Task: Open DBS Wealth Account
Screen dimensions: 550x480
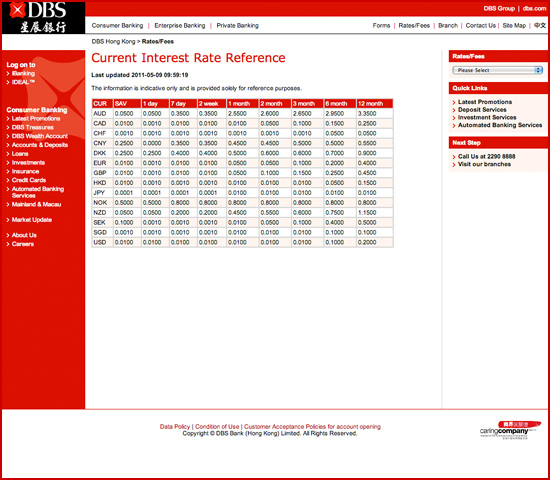Action: click(40, 136)
